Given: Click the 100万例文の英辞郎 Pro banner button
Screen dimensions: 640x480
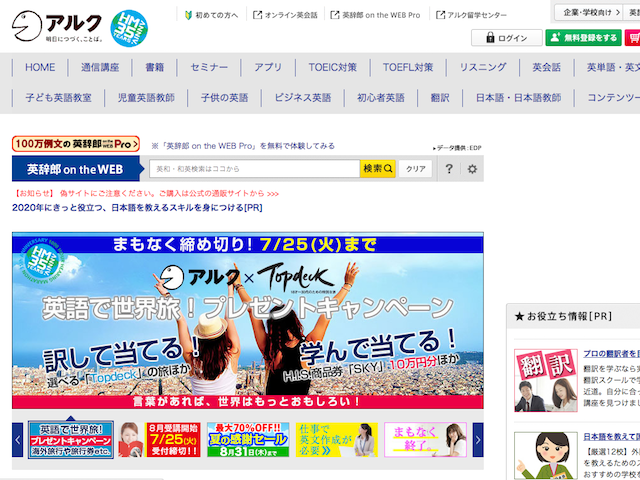Looking at the screenshot, I should click(76, 144).
